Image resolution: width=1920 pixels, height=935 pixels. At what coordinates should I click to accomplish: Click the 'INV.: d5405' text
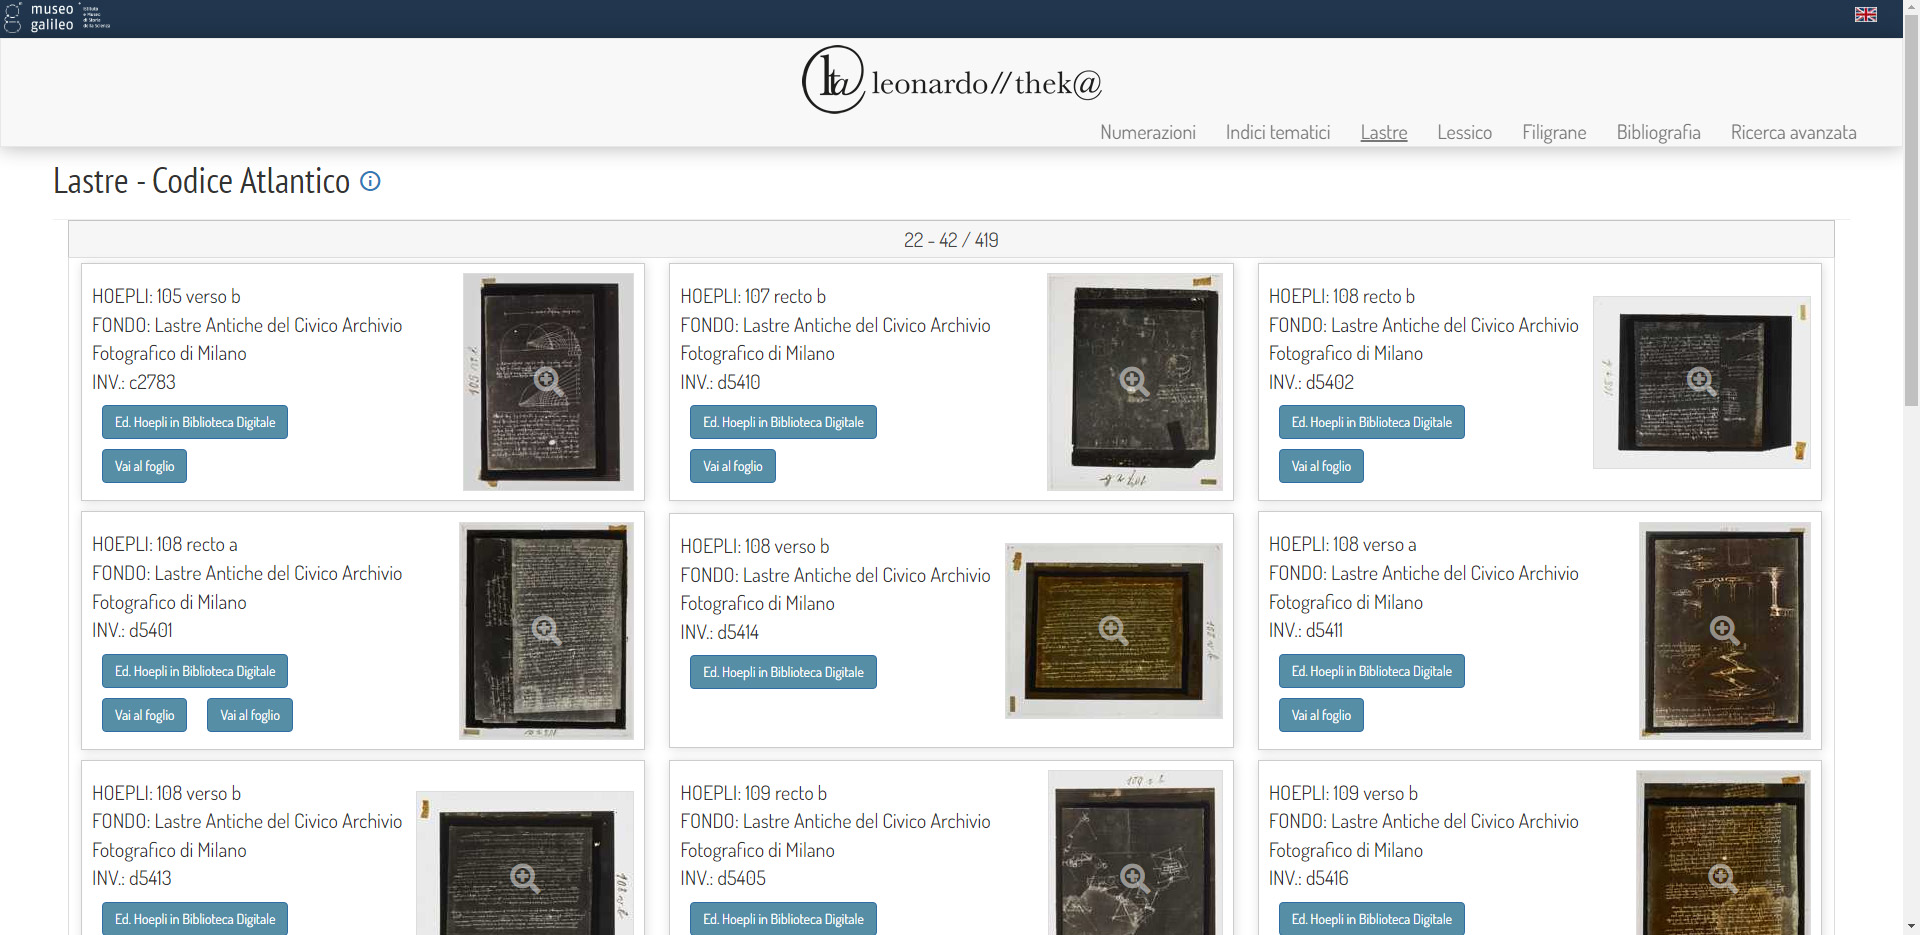723,878
